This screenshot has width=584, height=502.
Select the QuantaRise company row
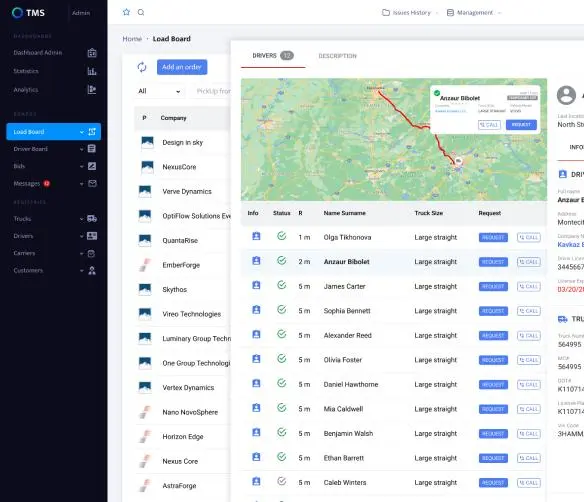click(182, 241)
